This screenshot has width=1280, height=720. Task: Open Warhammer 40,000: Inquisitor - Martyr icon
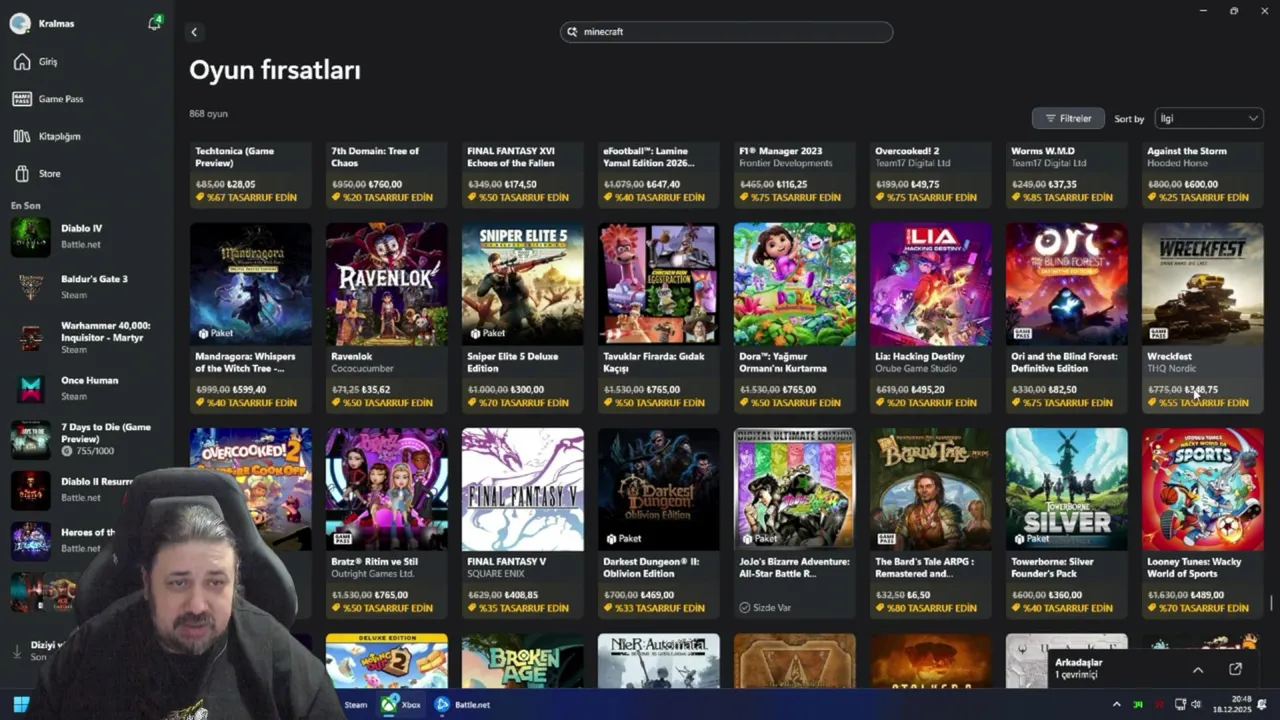tap(30, 338)
